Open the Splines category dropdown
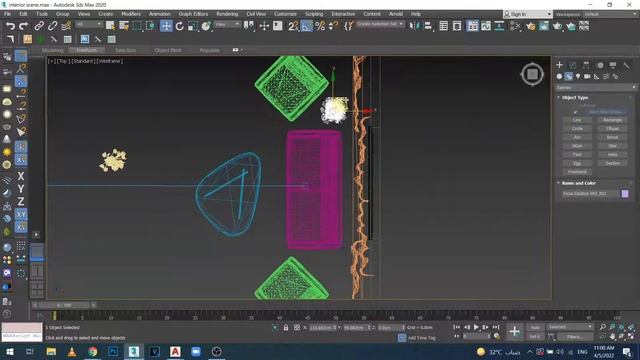The image size is (640, 360). click(x=596, y=87)
